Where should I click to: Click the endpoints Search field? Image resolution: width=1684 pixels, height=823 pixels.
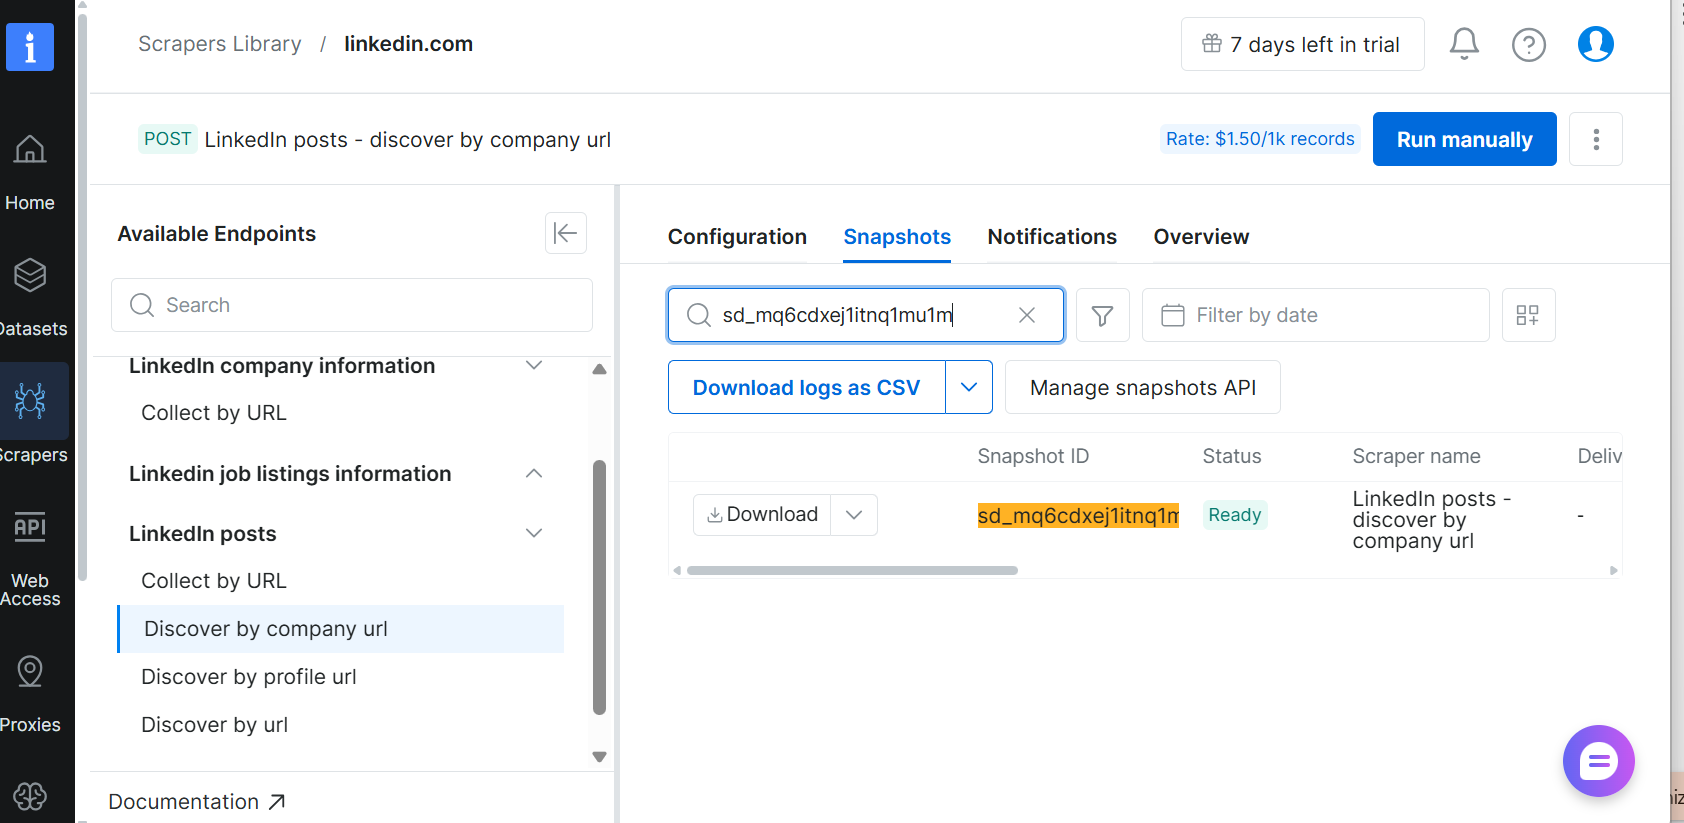[352, 305]
